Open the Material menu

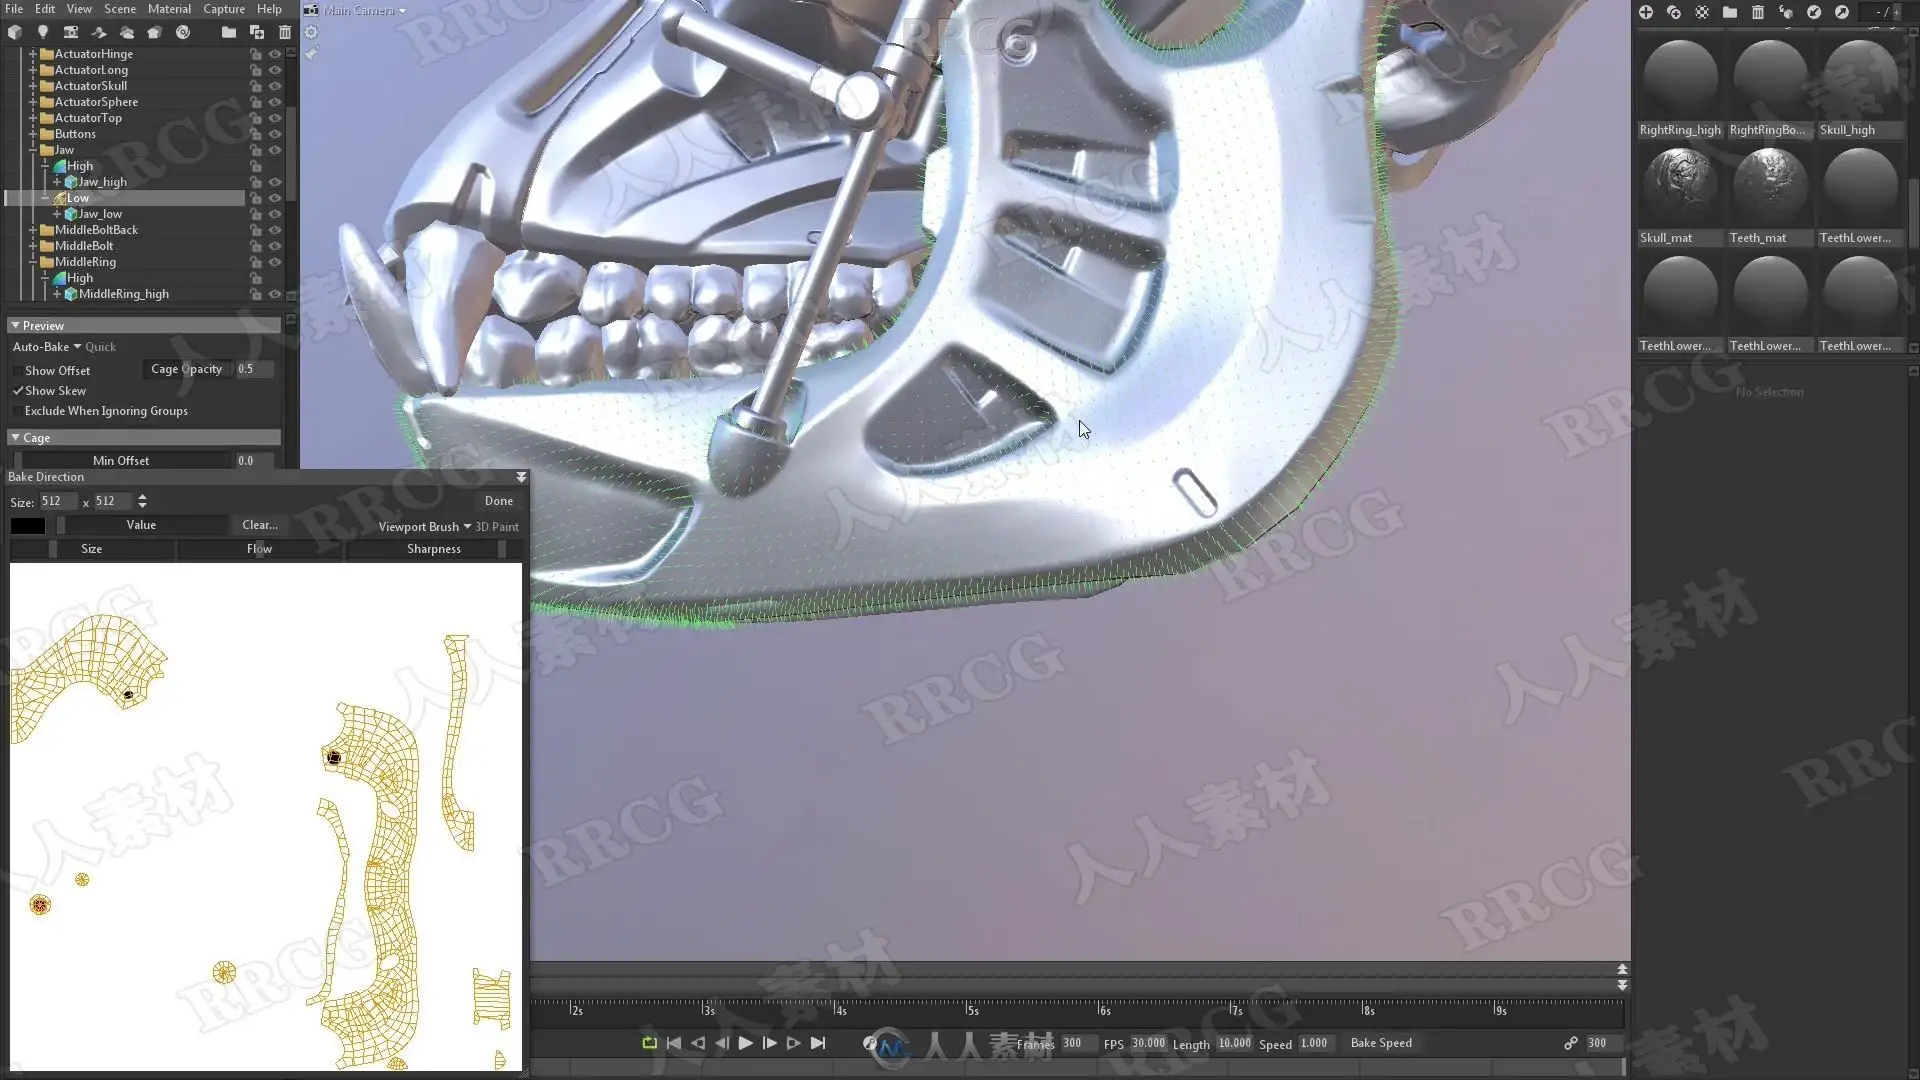169,9
